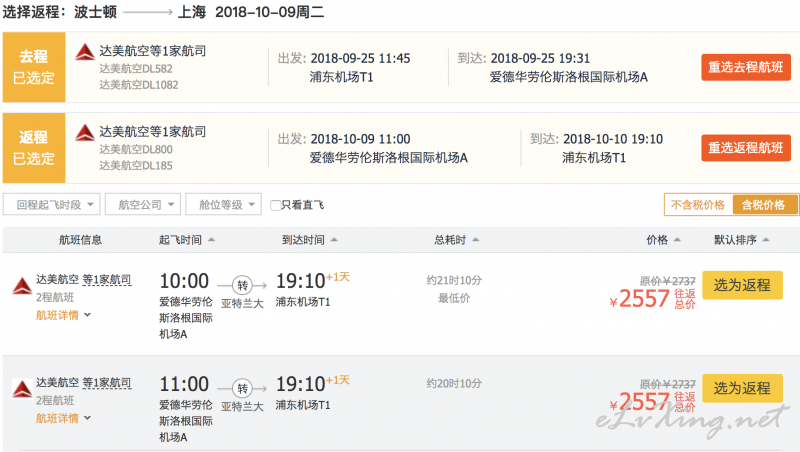Click departure time 2018-09-25 11:45
800x452 pixels.
tap(360, 59)
